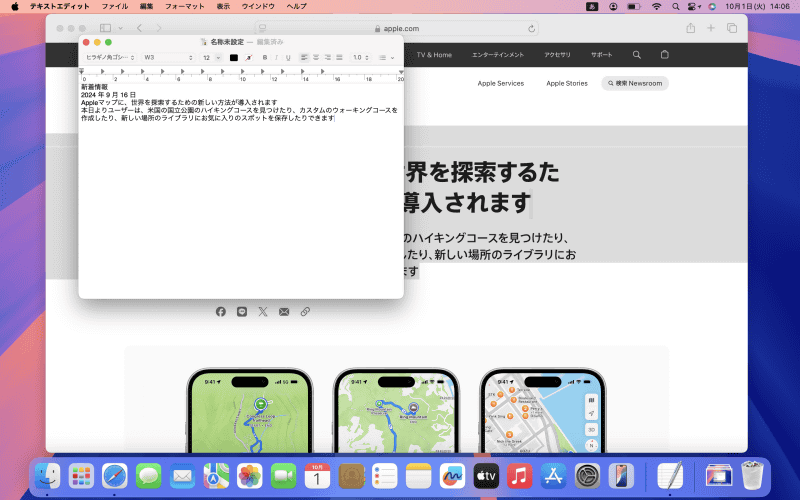Open the W3 font weight dropdown

tap(168, 58)
